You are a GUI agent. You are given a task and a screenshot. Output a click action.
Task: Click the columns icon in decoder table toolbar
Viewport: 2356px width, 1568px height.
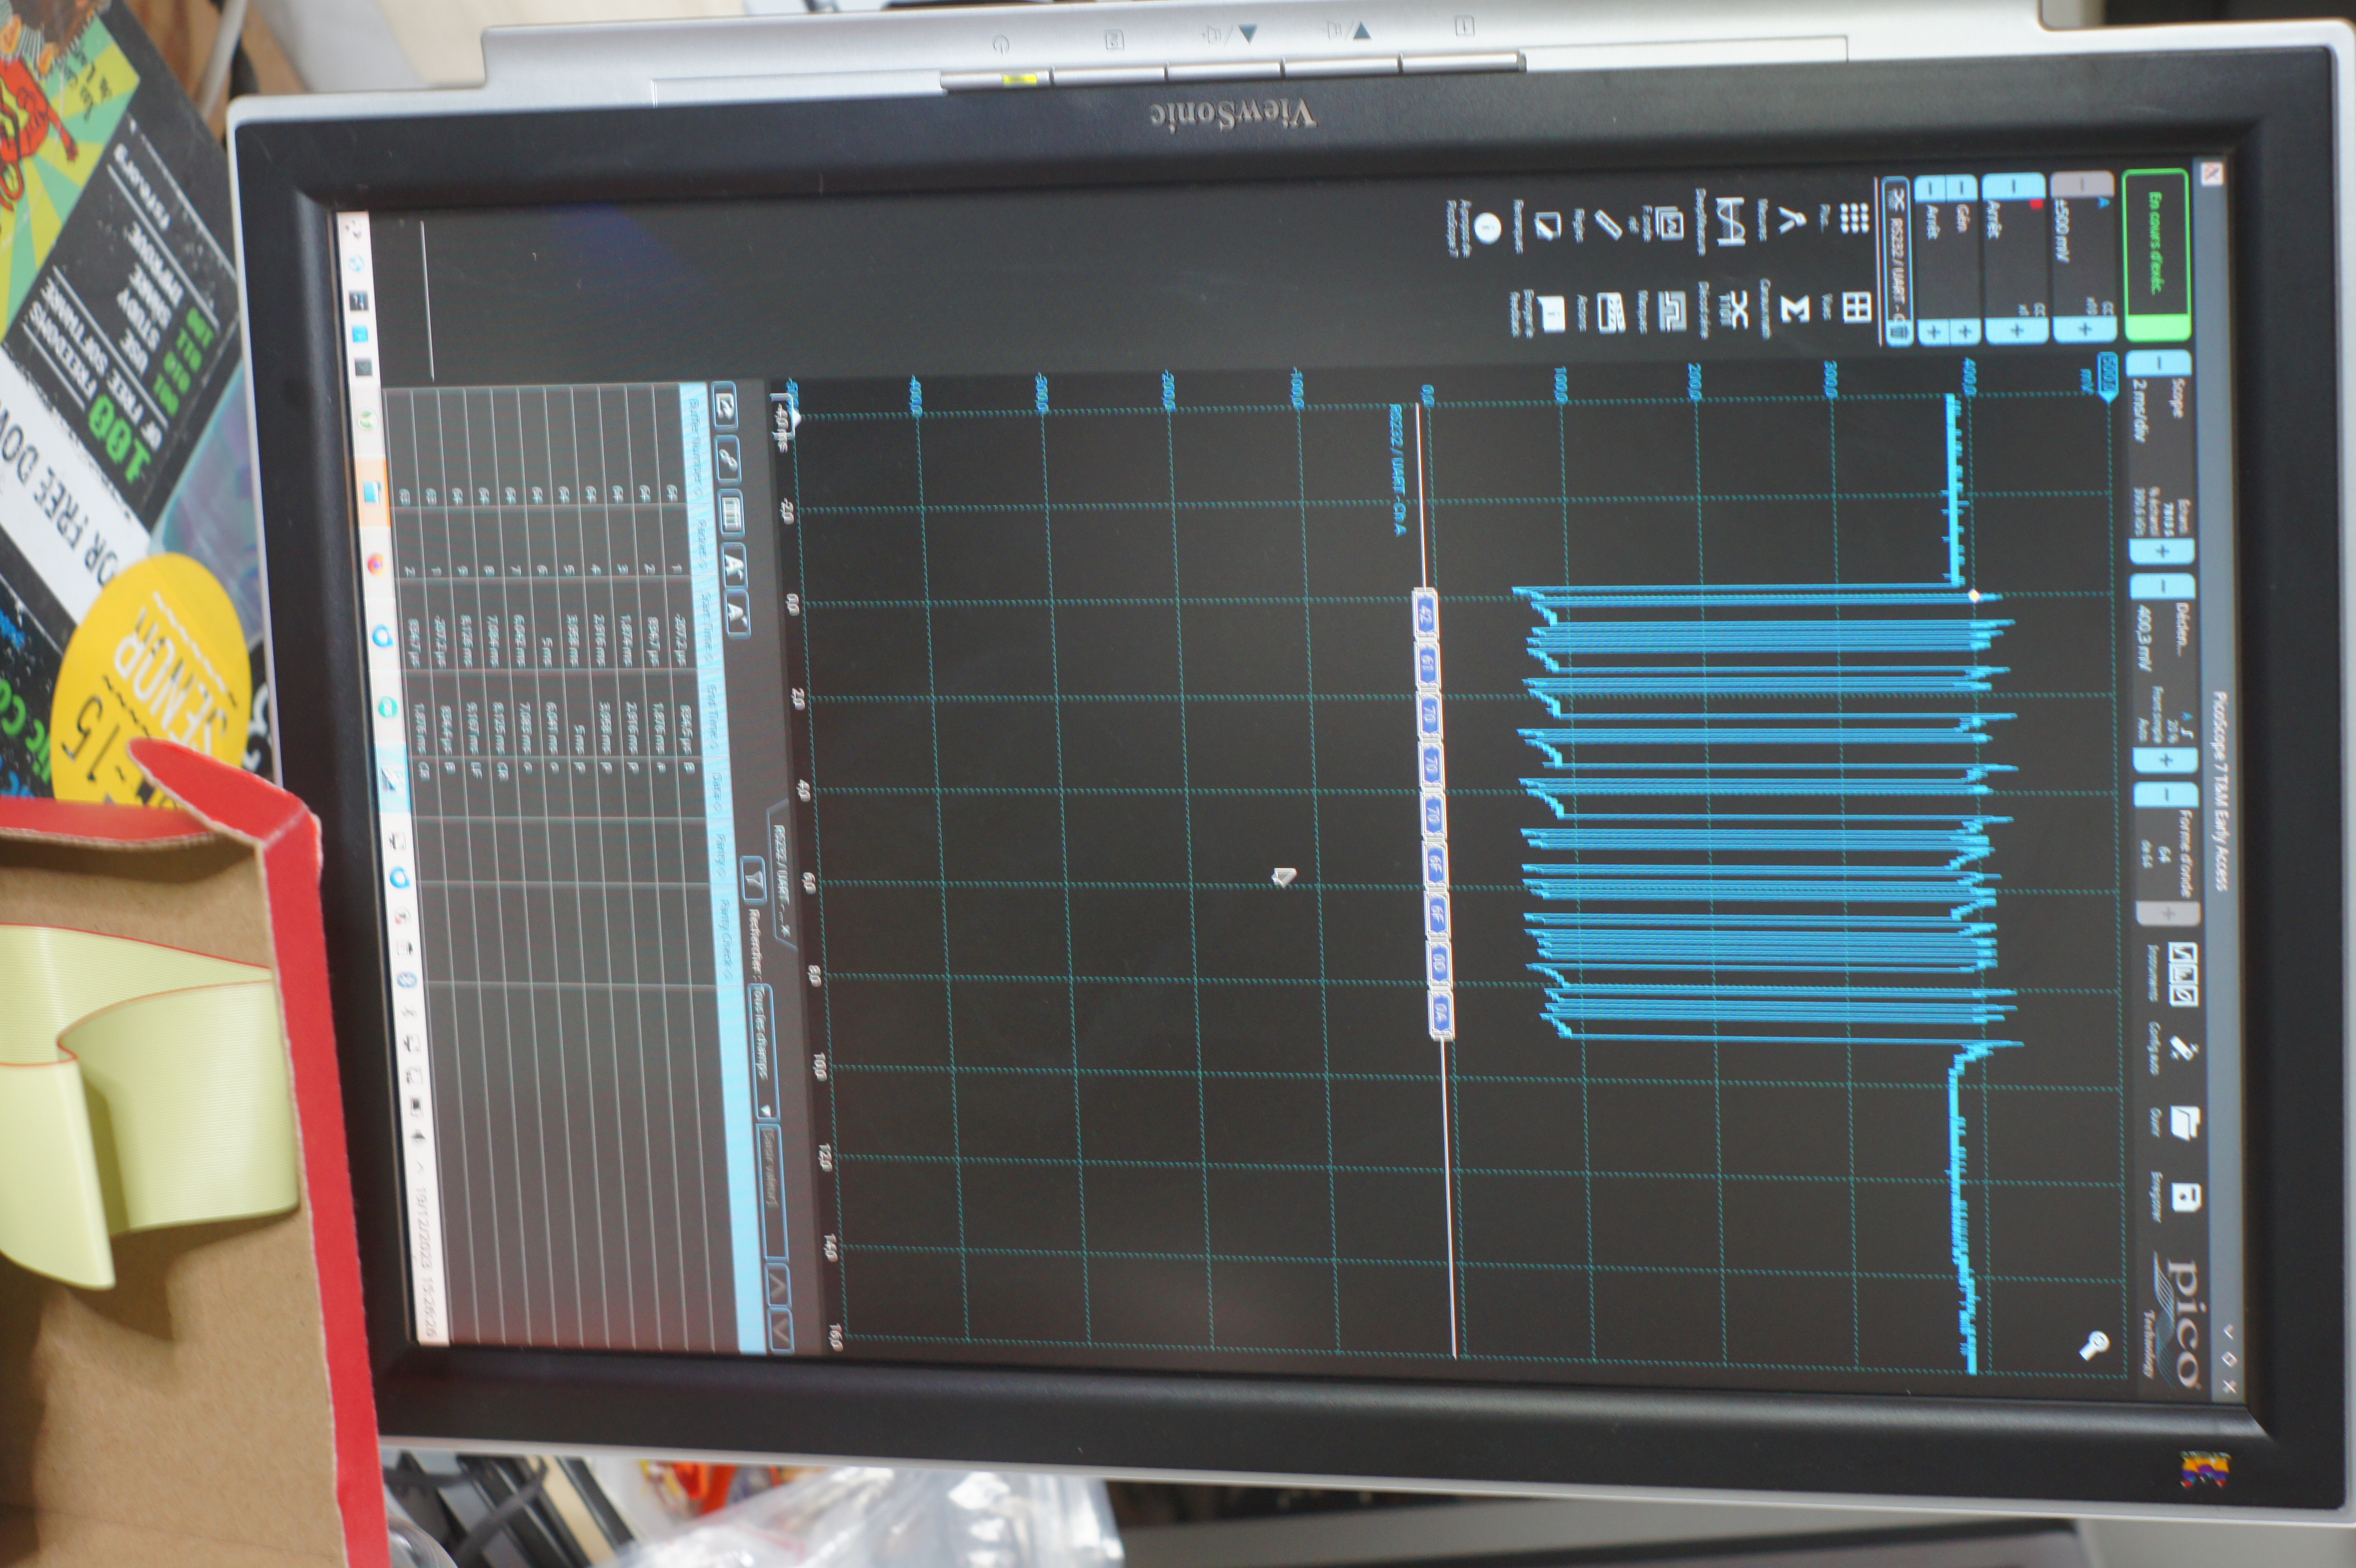(x=732, y=514)
